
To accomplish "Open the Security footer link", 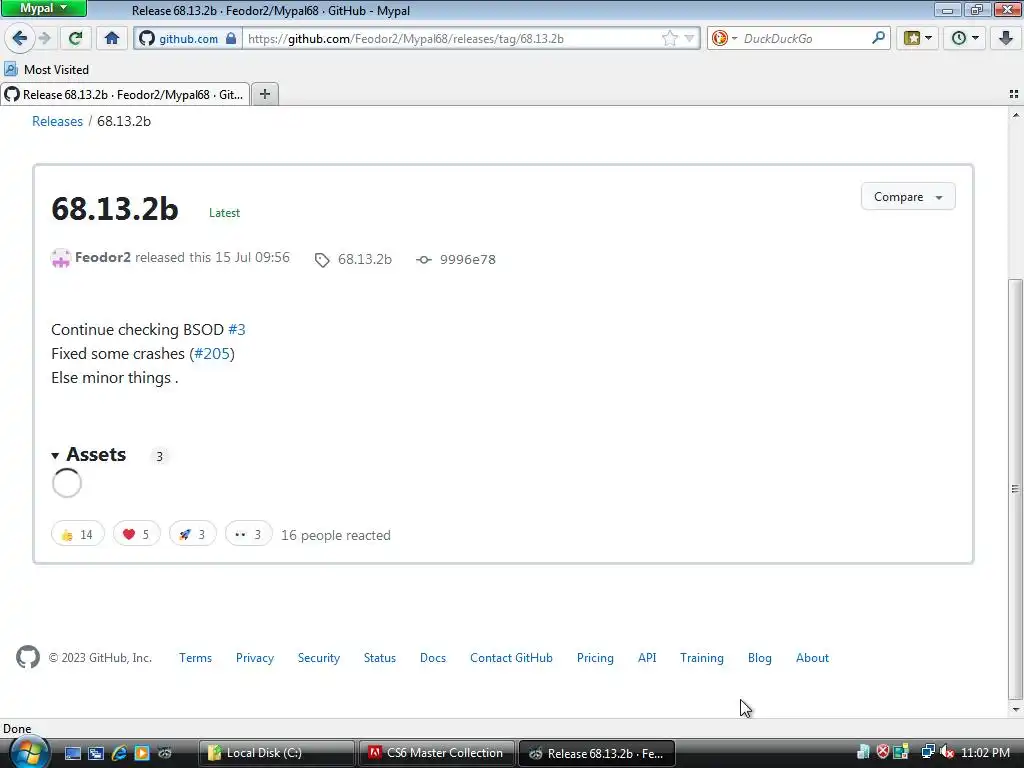I will click(x=319, y=658).
